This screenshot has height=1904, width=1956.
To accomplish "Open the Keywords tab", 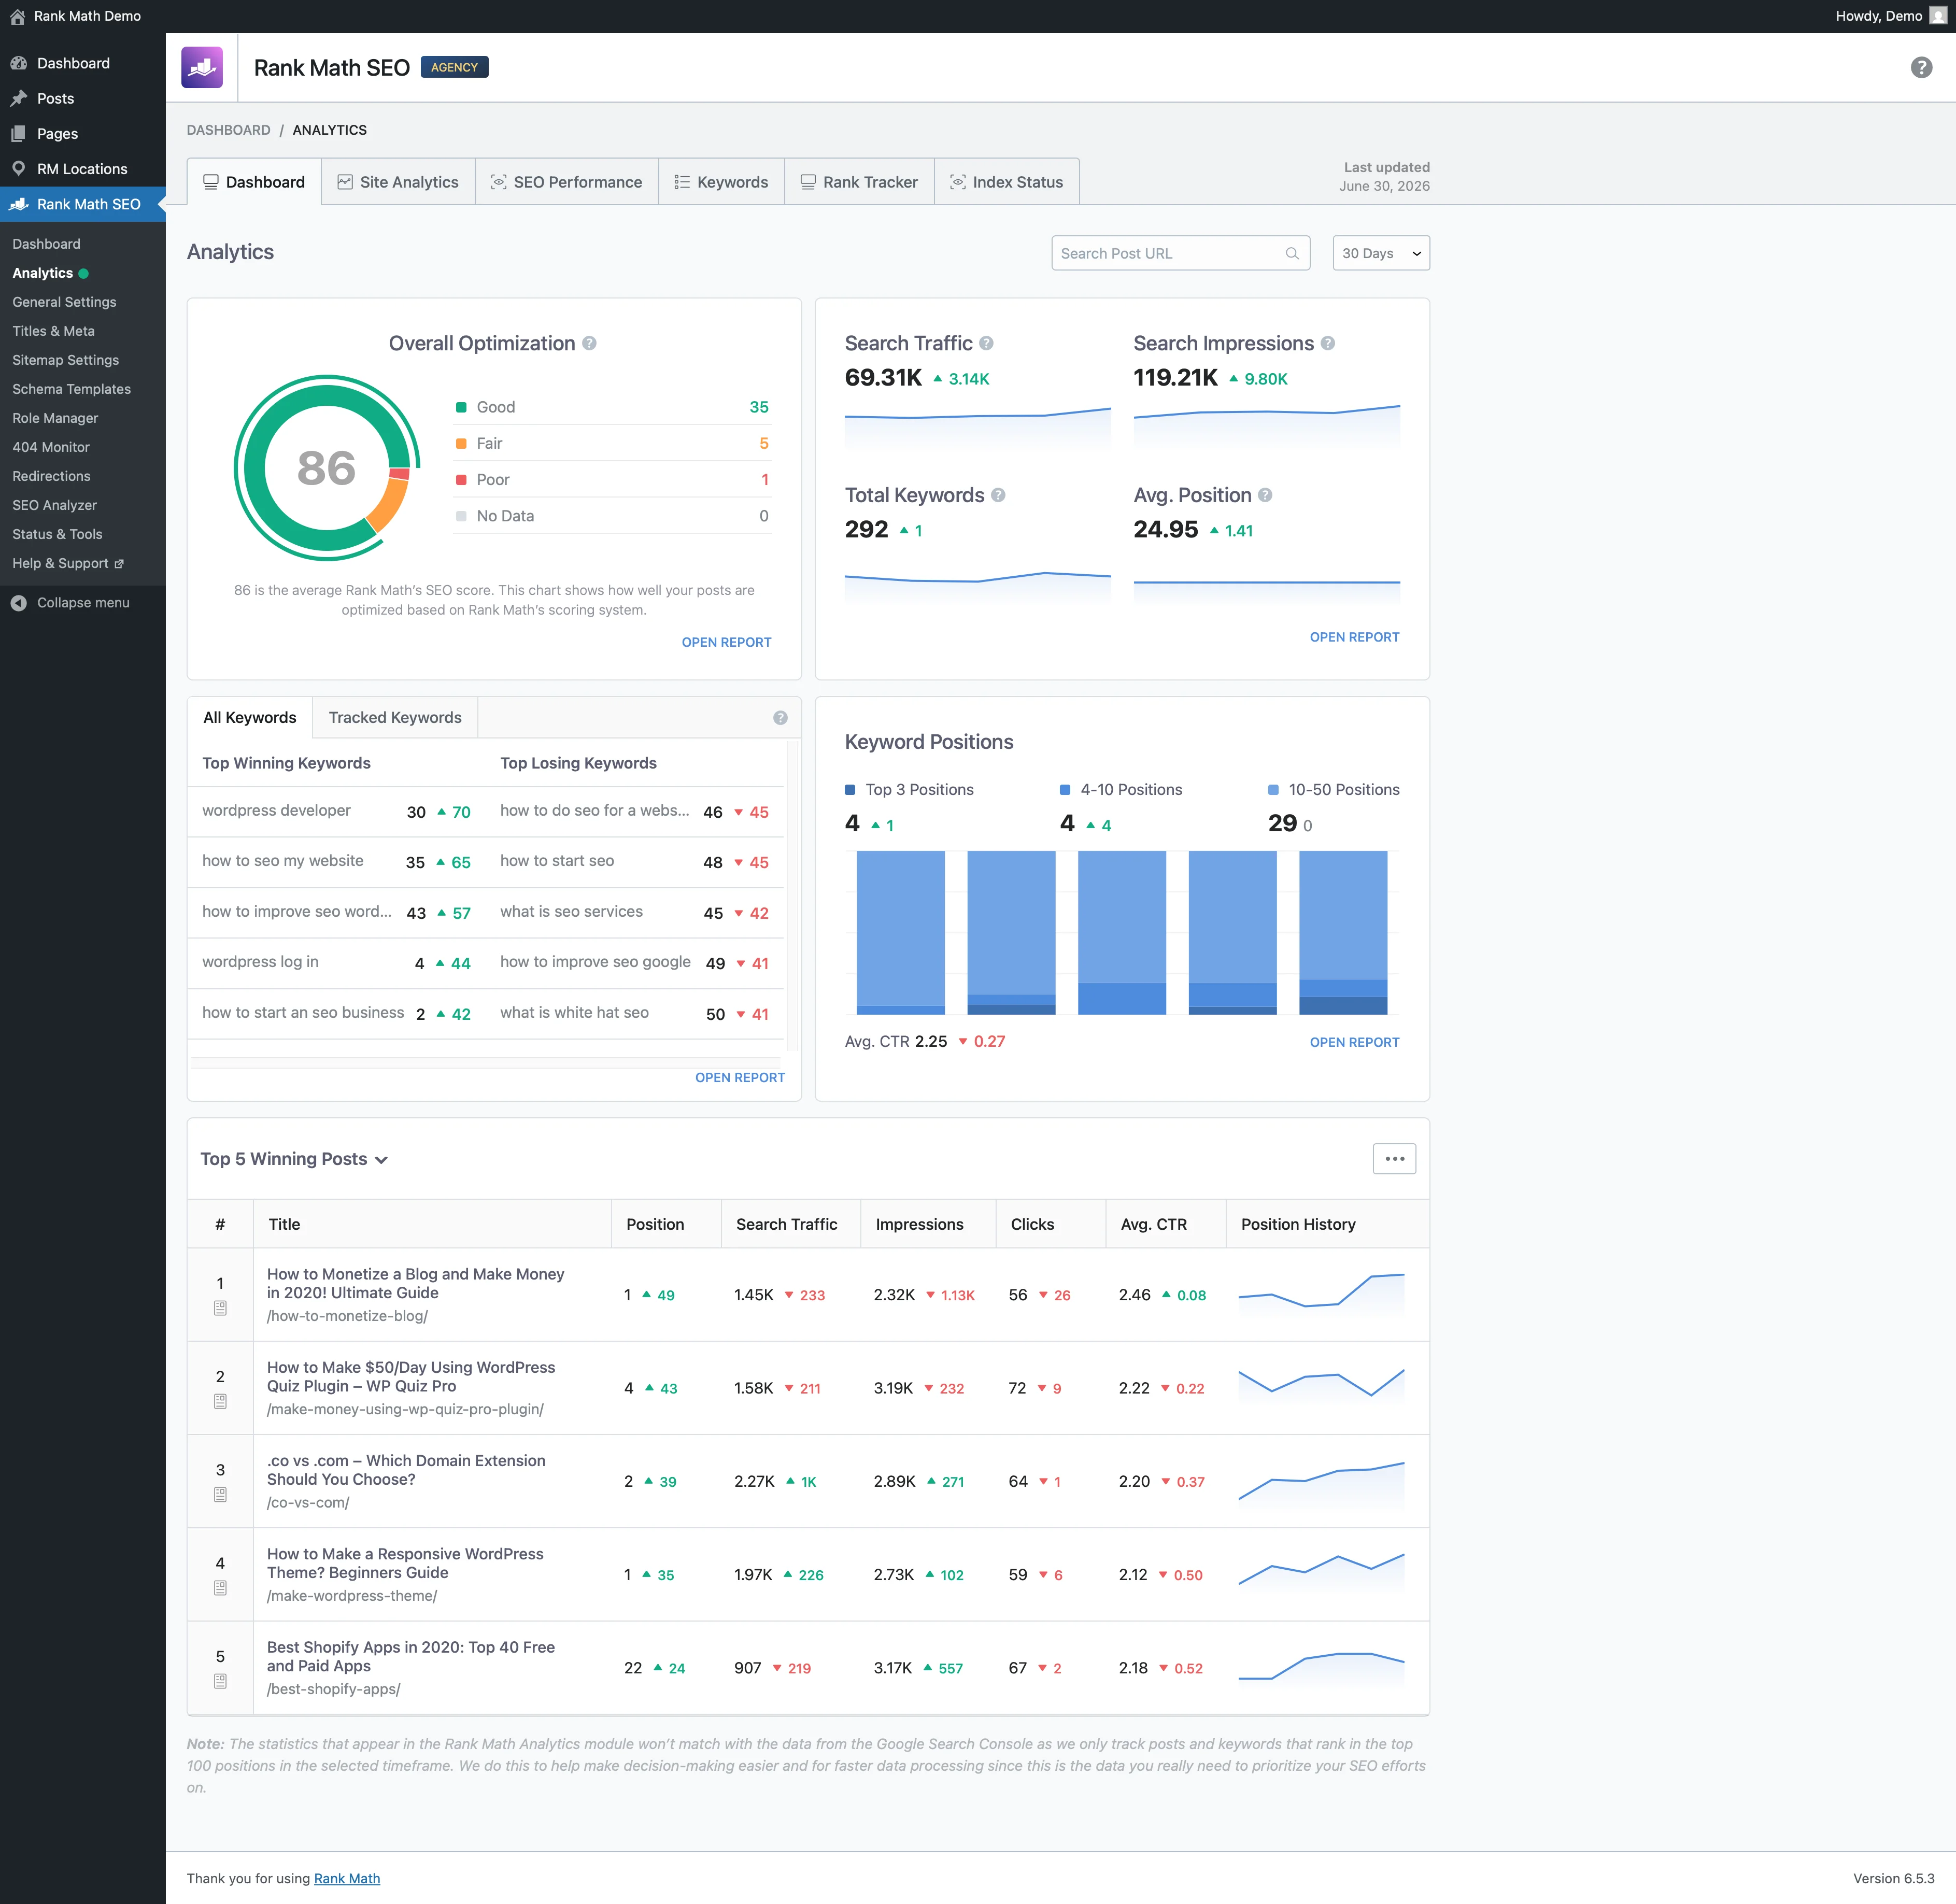I will [722, 182].
